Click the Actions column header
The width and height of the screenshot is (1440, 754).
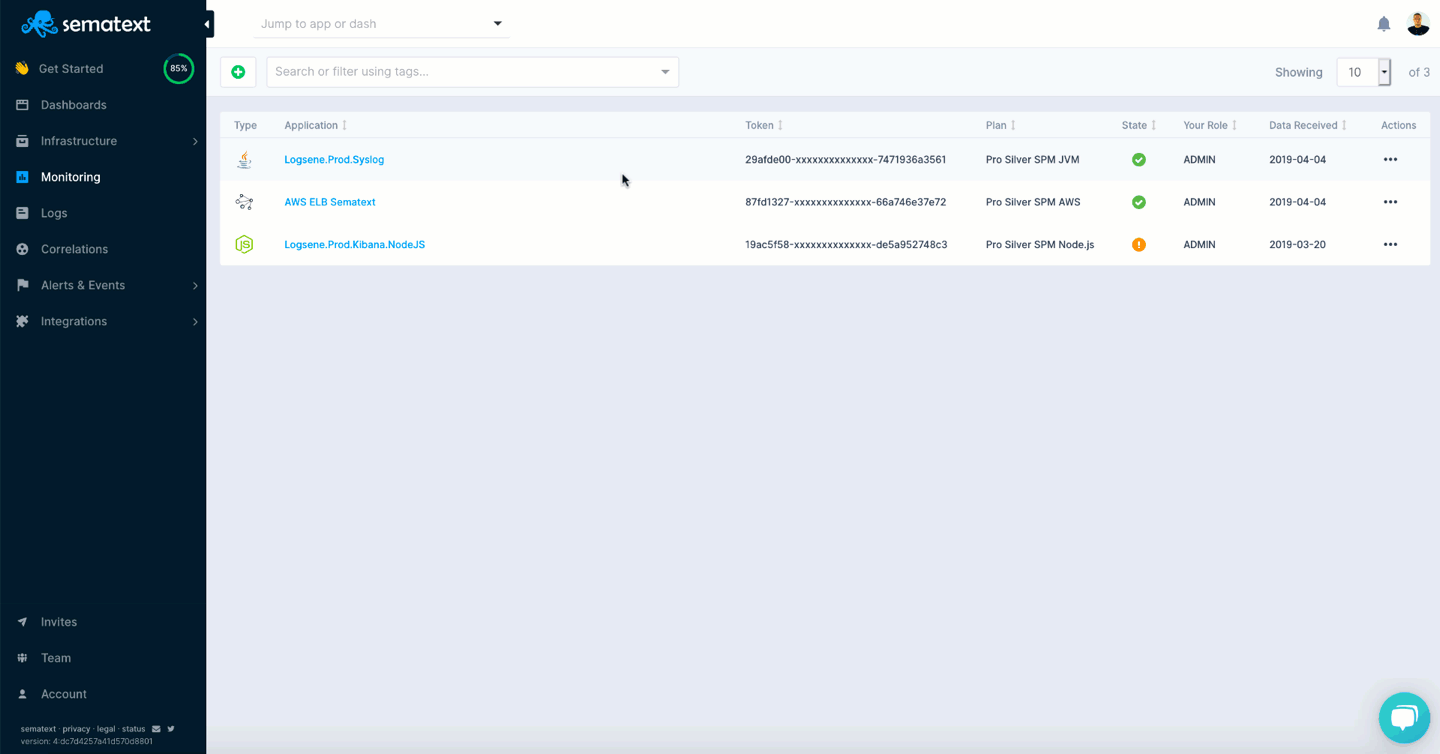click(1398, 125)
